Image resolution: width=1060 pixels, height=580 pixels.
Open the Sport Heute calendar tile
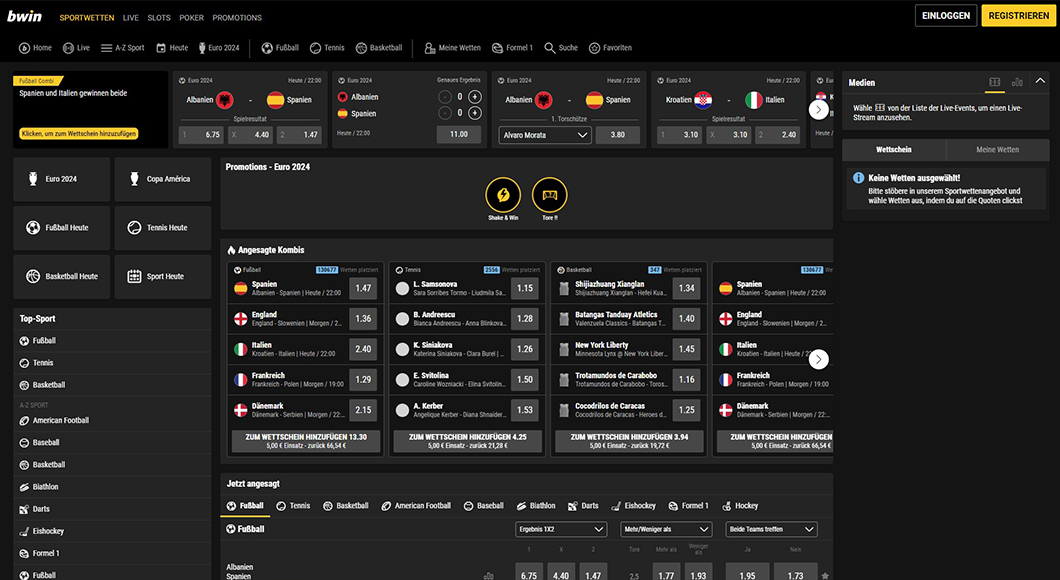click(x=163, y=276)
